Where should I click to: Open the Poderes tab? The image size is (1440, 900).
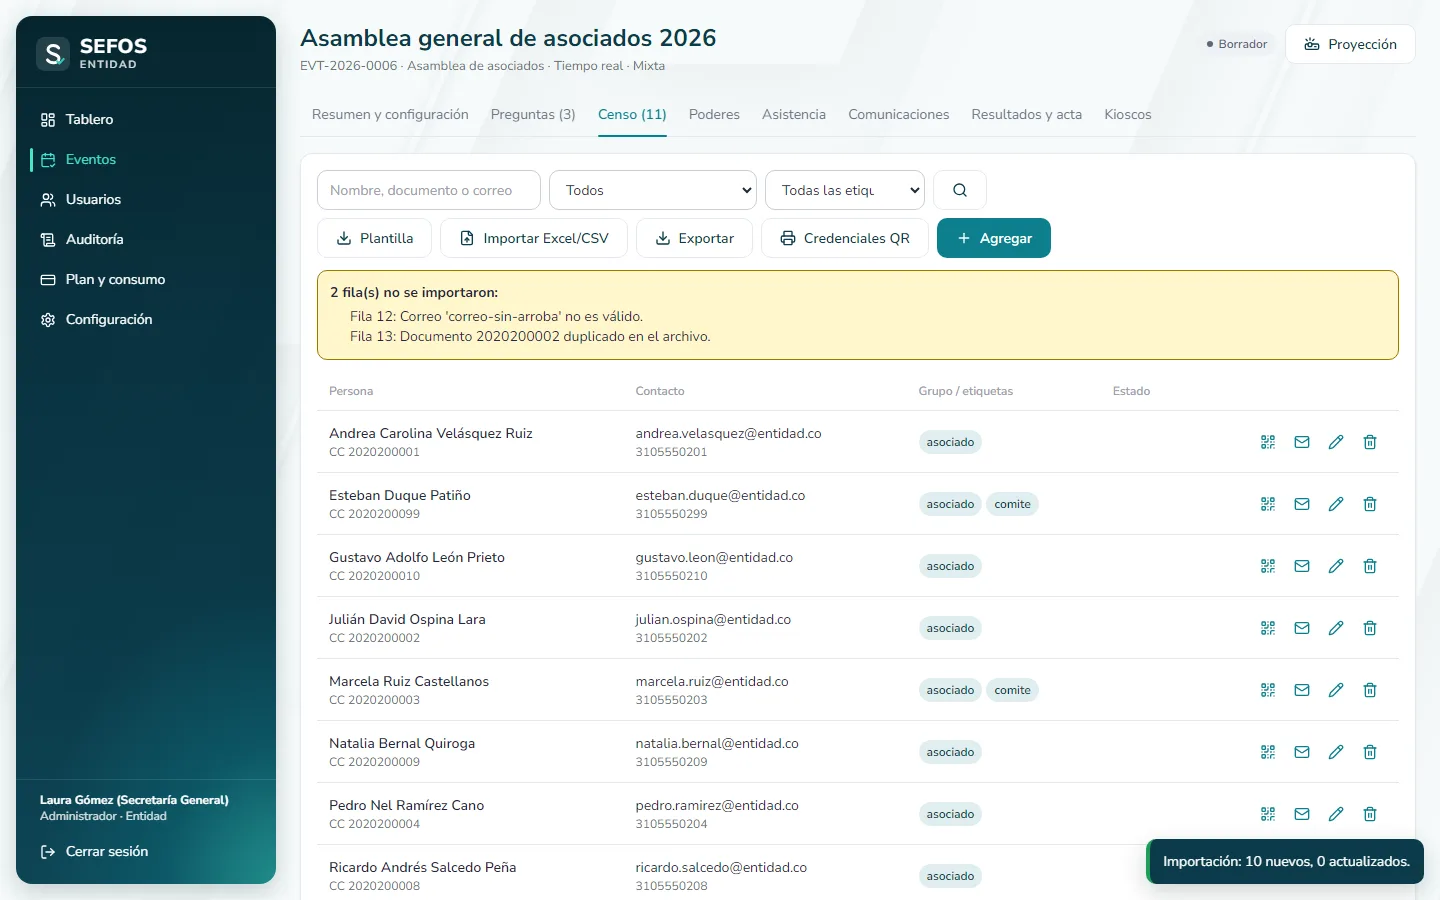[714, 115]
